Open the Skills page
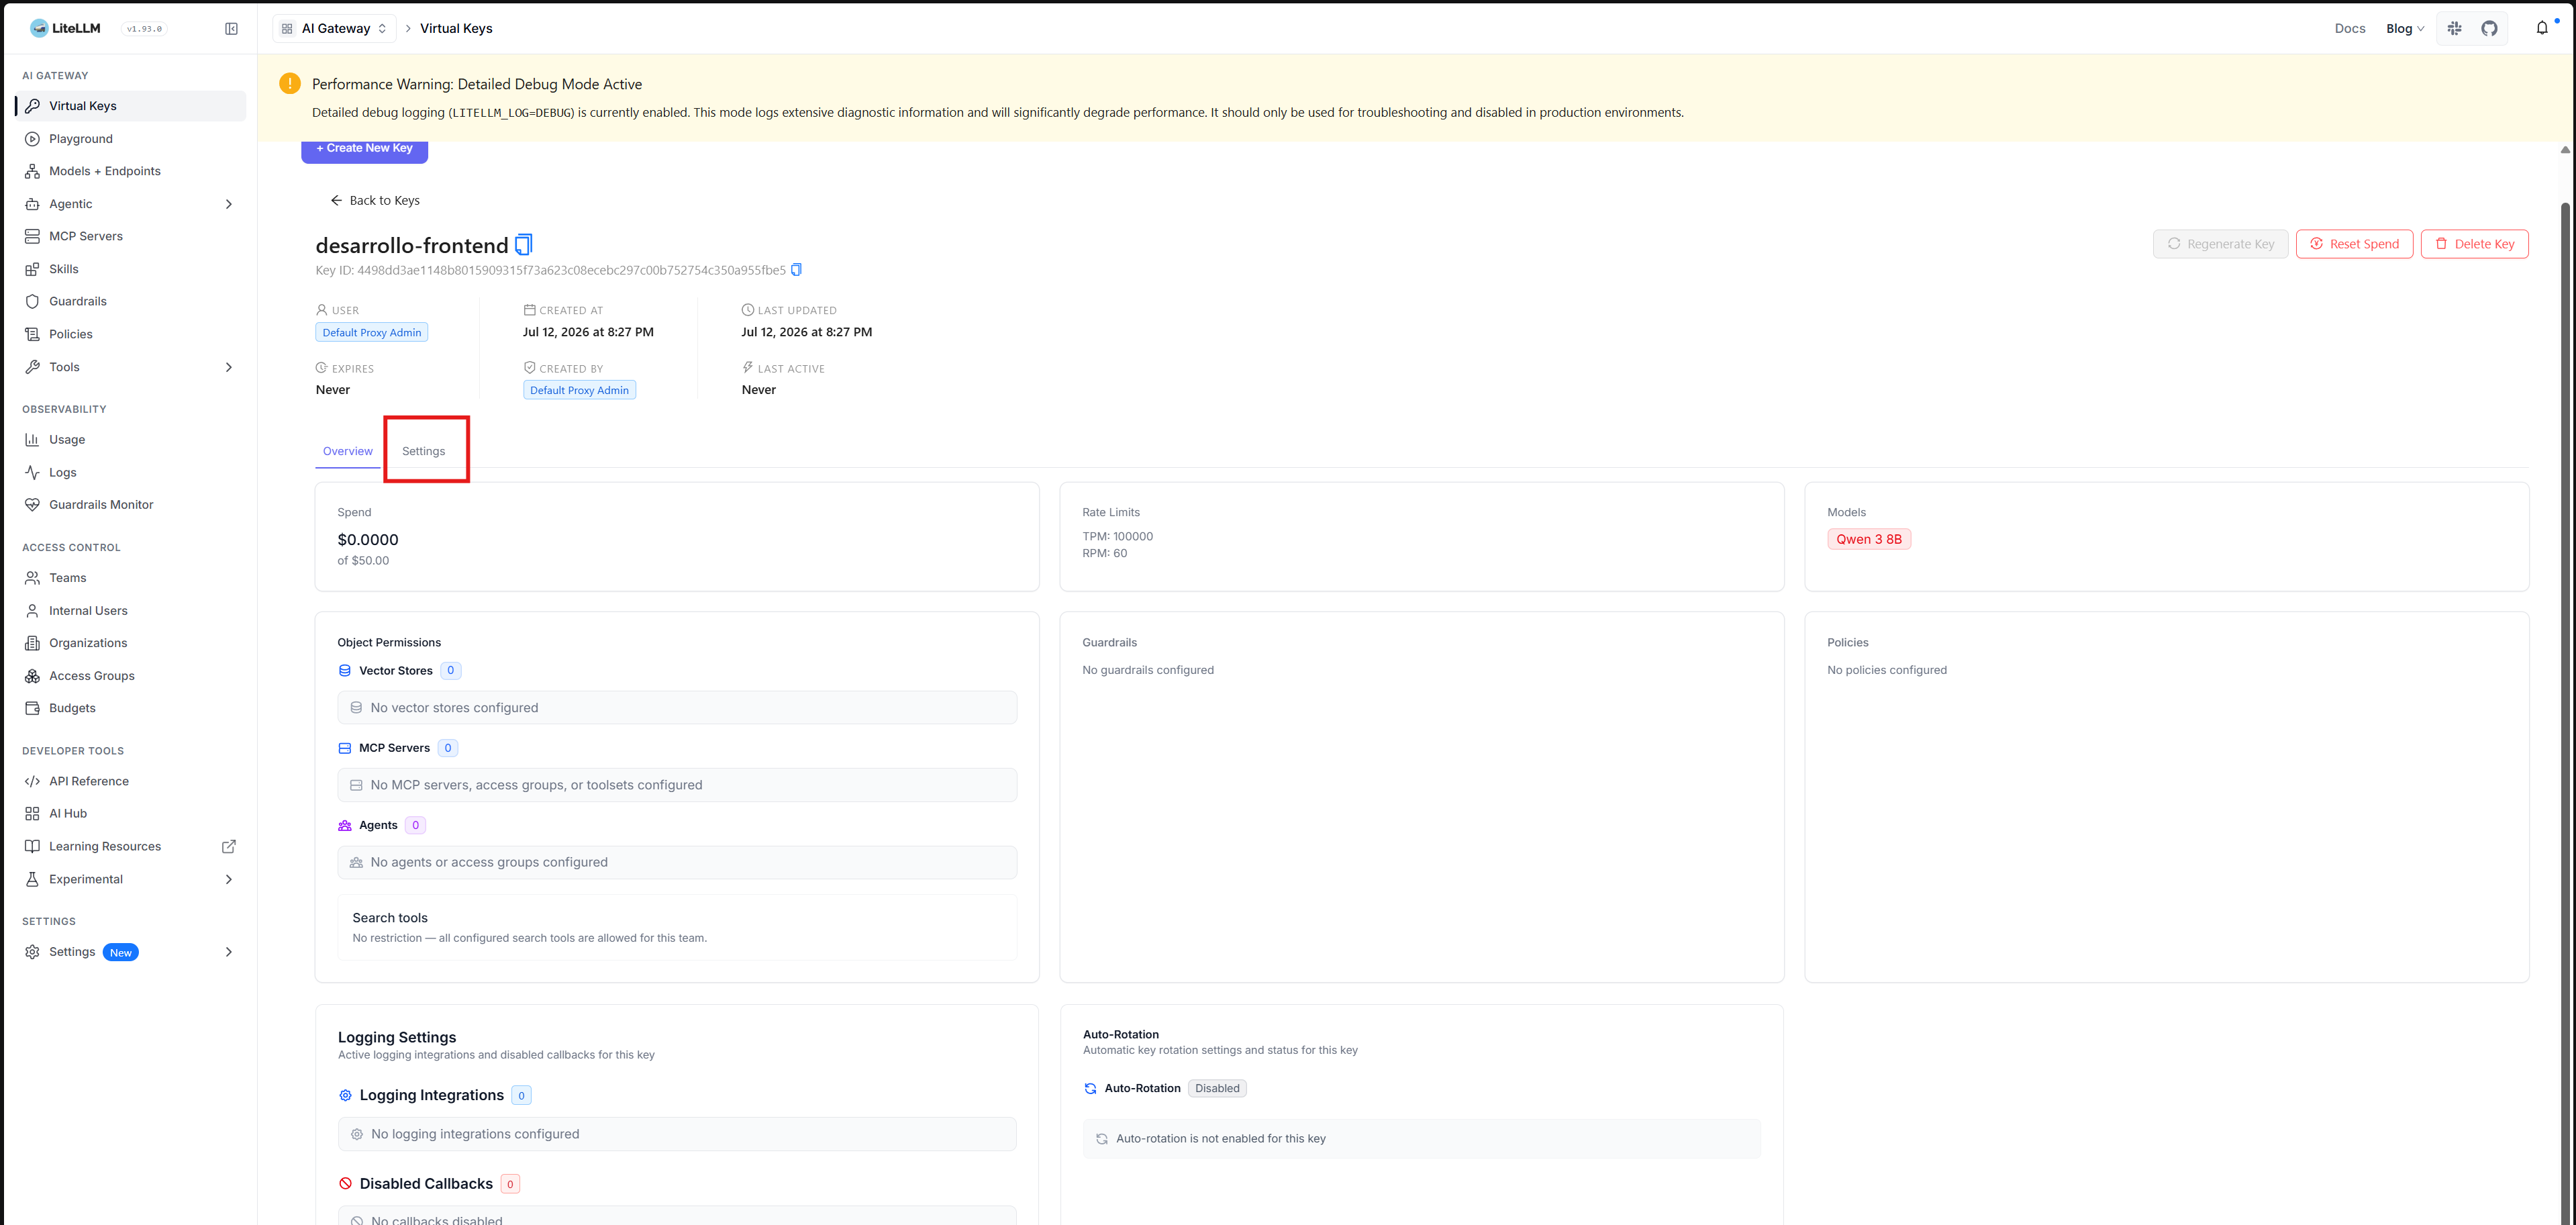 click(130, 269)
